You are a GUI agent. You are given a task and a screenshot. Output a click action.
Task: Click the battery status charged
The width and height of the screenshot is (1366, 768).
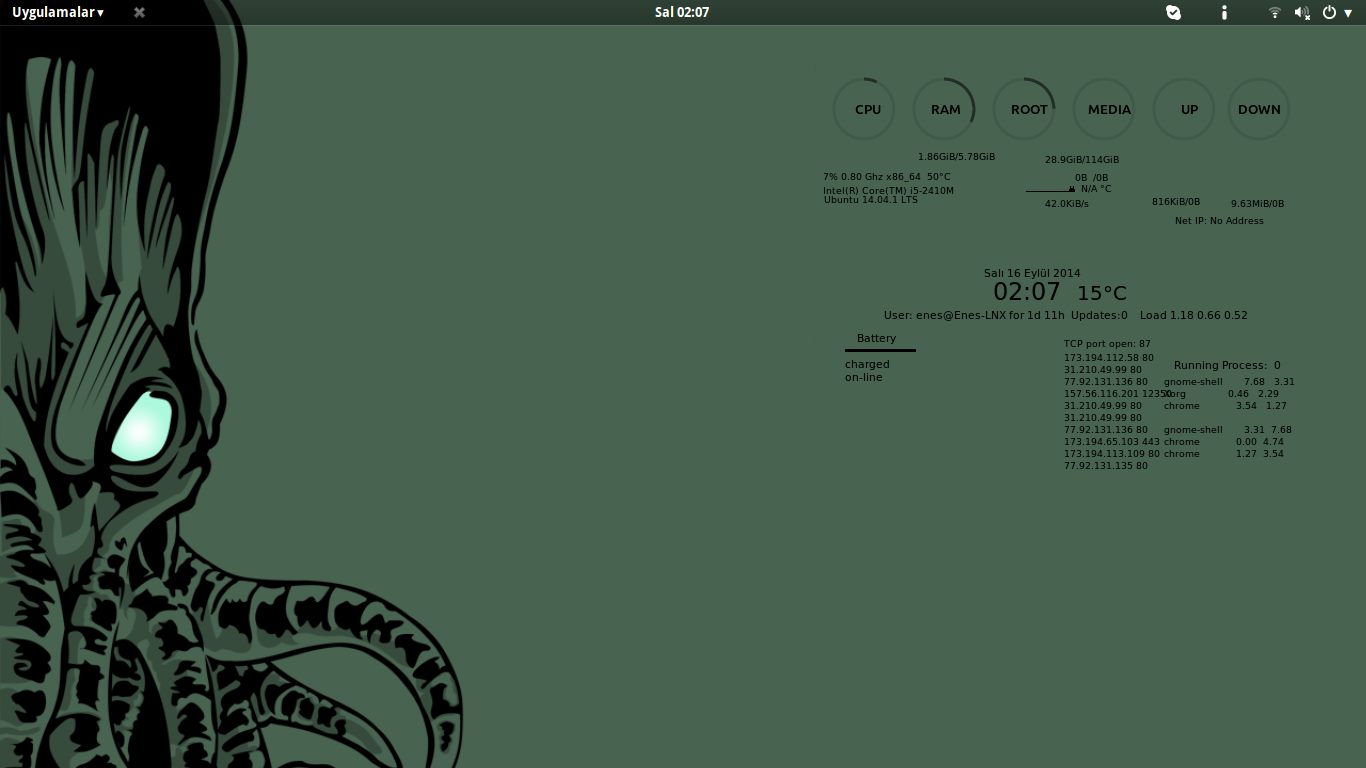coord(867,364)
